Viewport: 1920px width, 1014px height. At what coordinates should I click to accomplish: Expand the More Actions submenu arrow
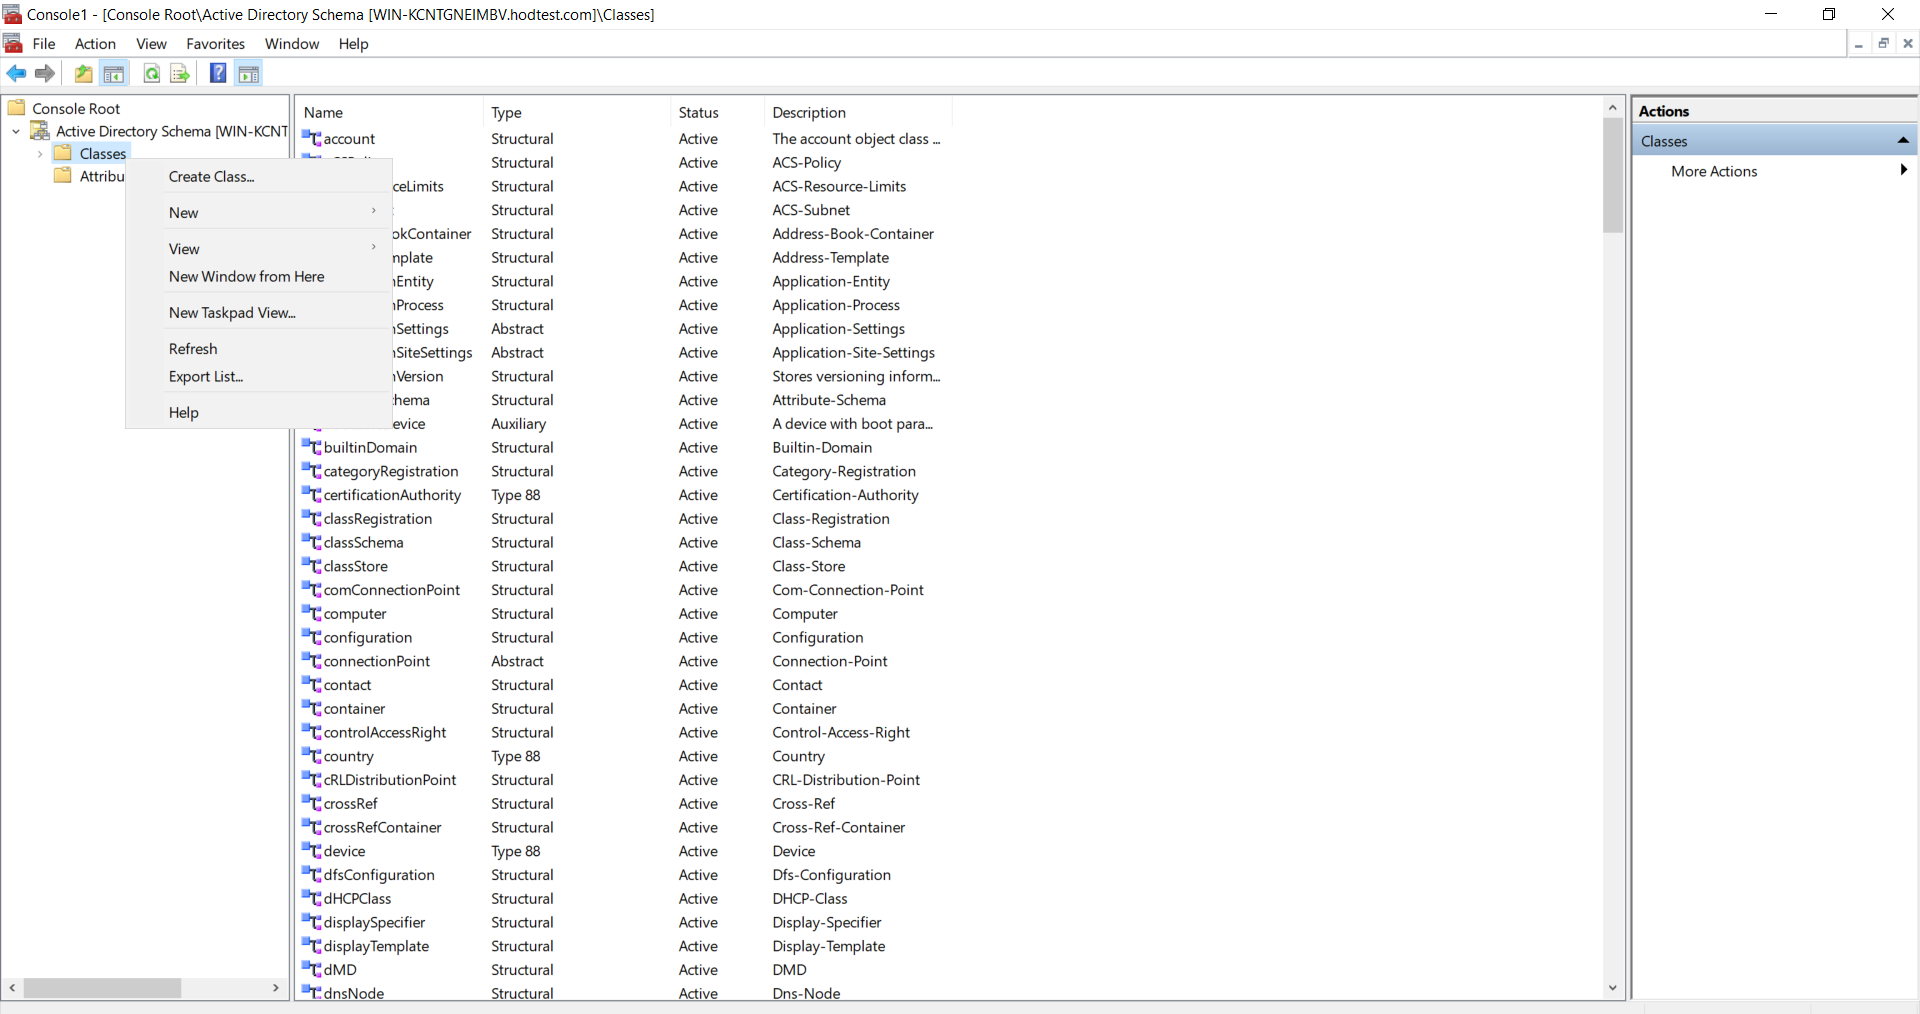click(1903, 171)
